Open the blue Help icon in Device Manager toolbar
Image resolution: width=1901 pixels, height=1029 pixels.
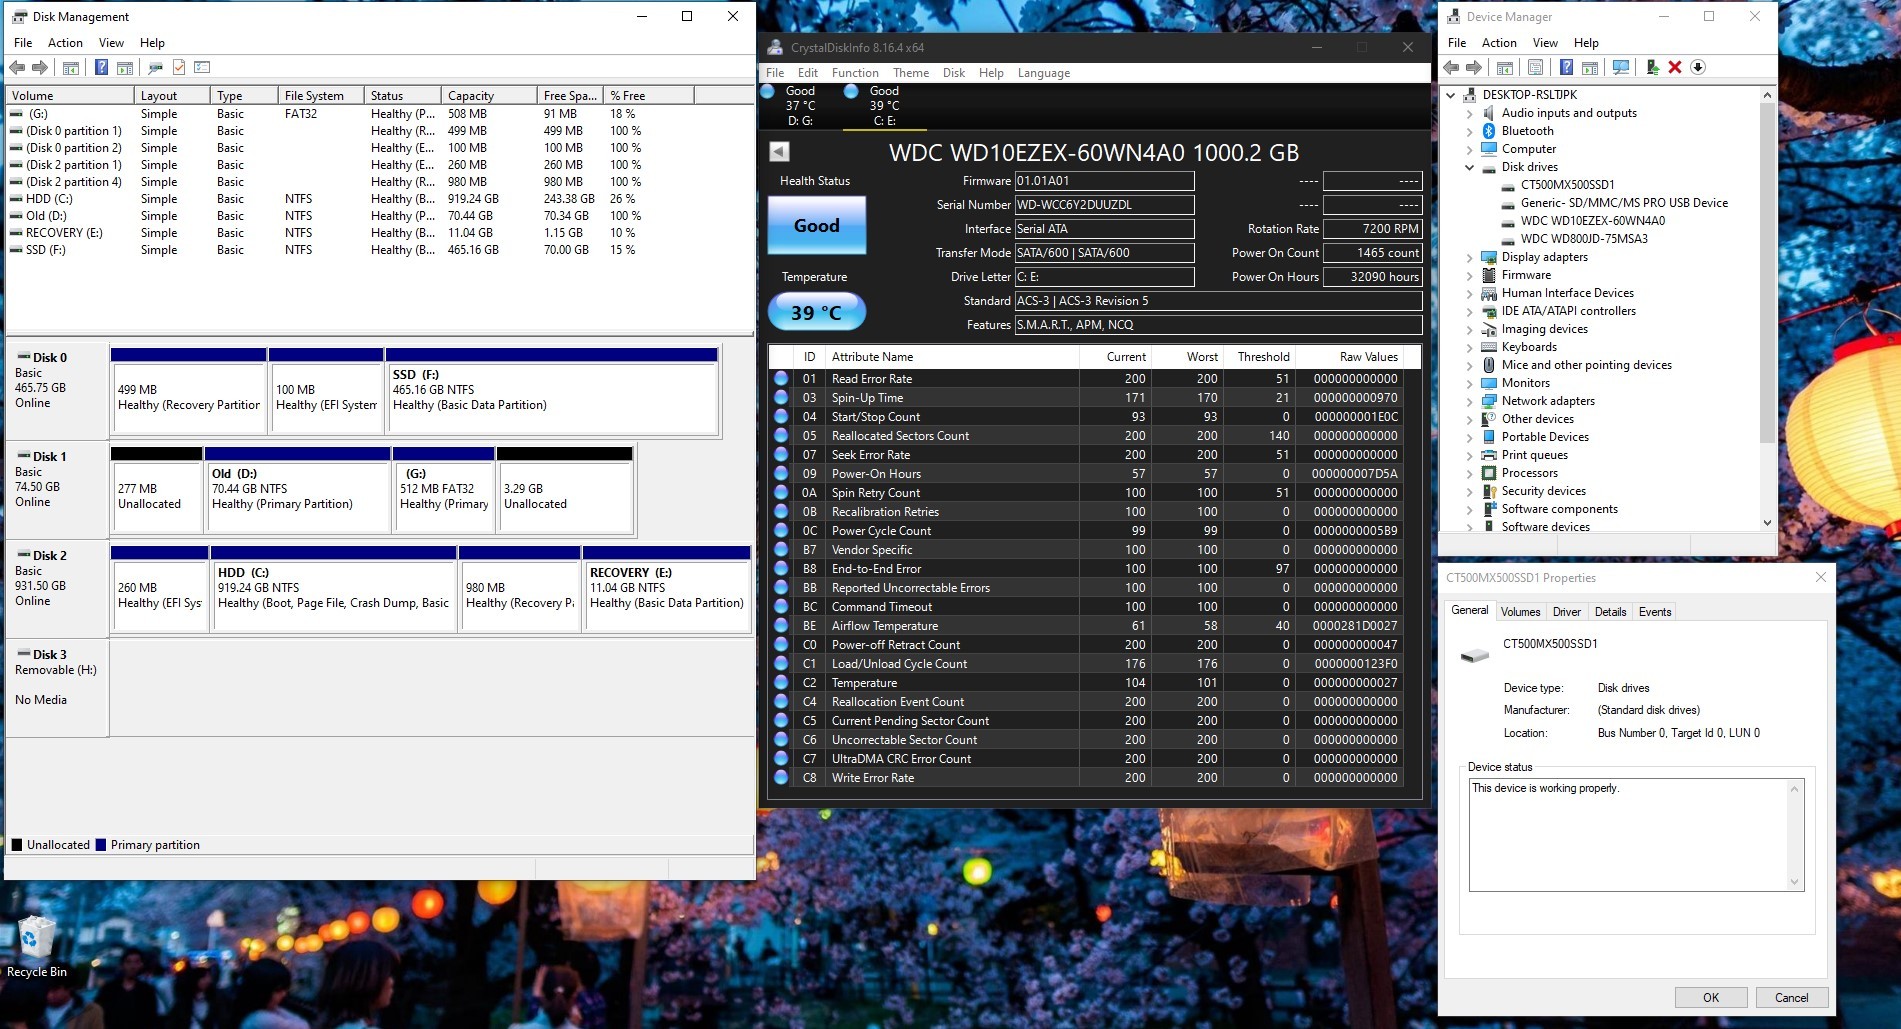coord(1566,67)
